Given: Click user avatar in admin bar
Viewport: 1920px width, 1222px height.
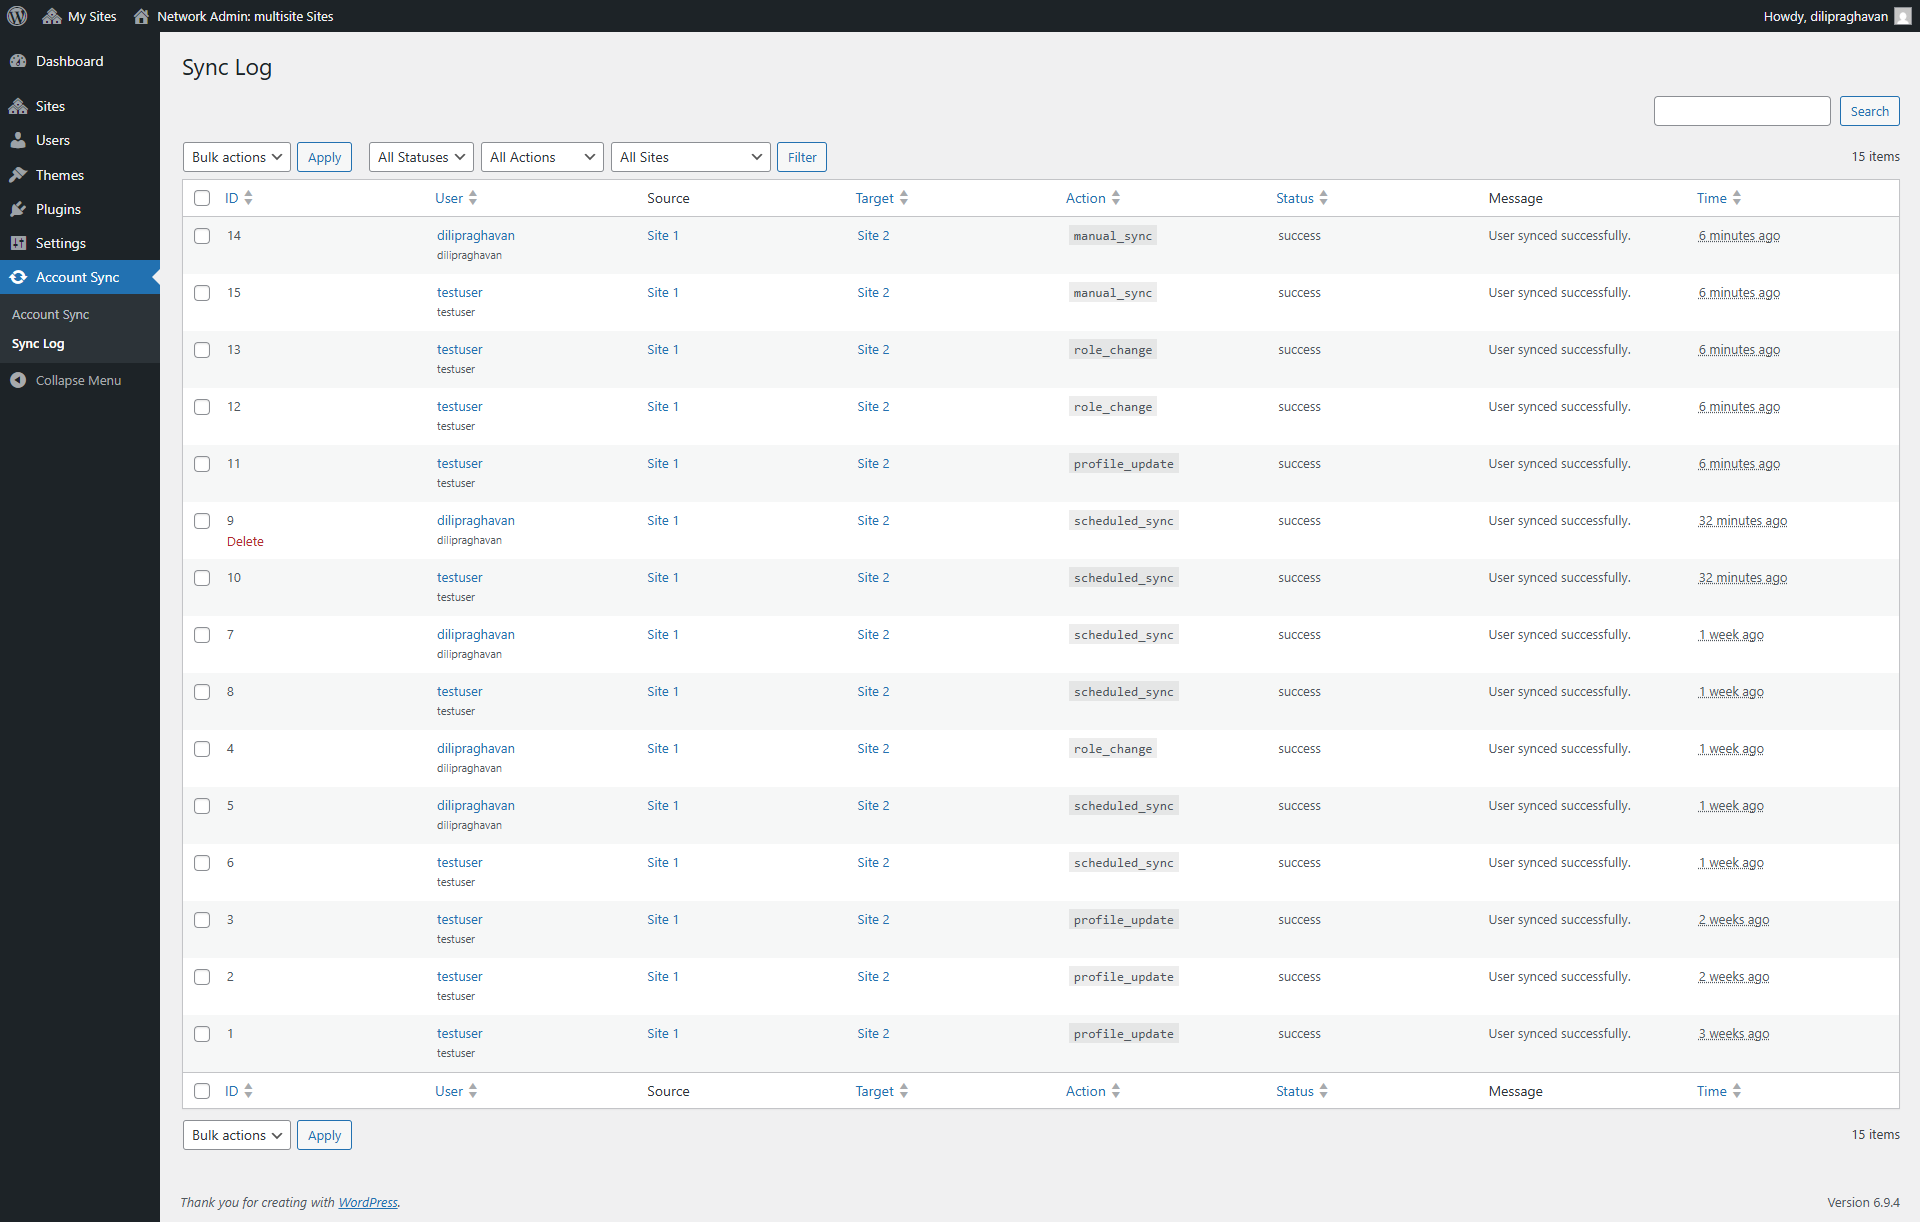Looking at the screenshot, I should coord(1902,16).
